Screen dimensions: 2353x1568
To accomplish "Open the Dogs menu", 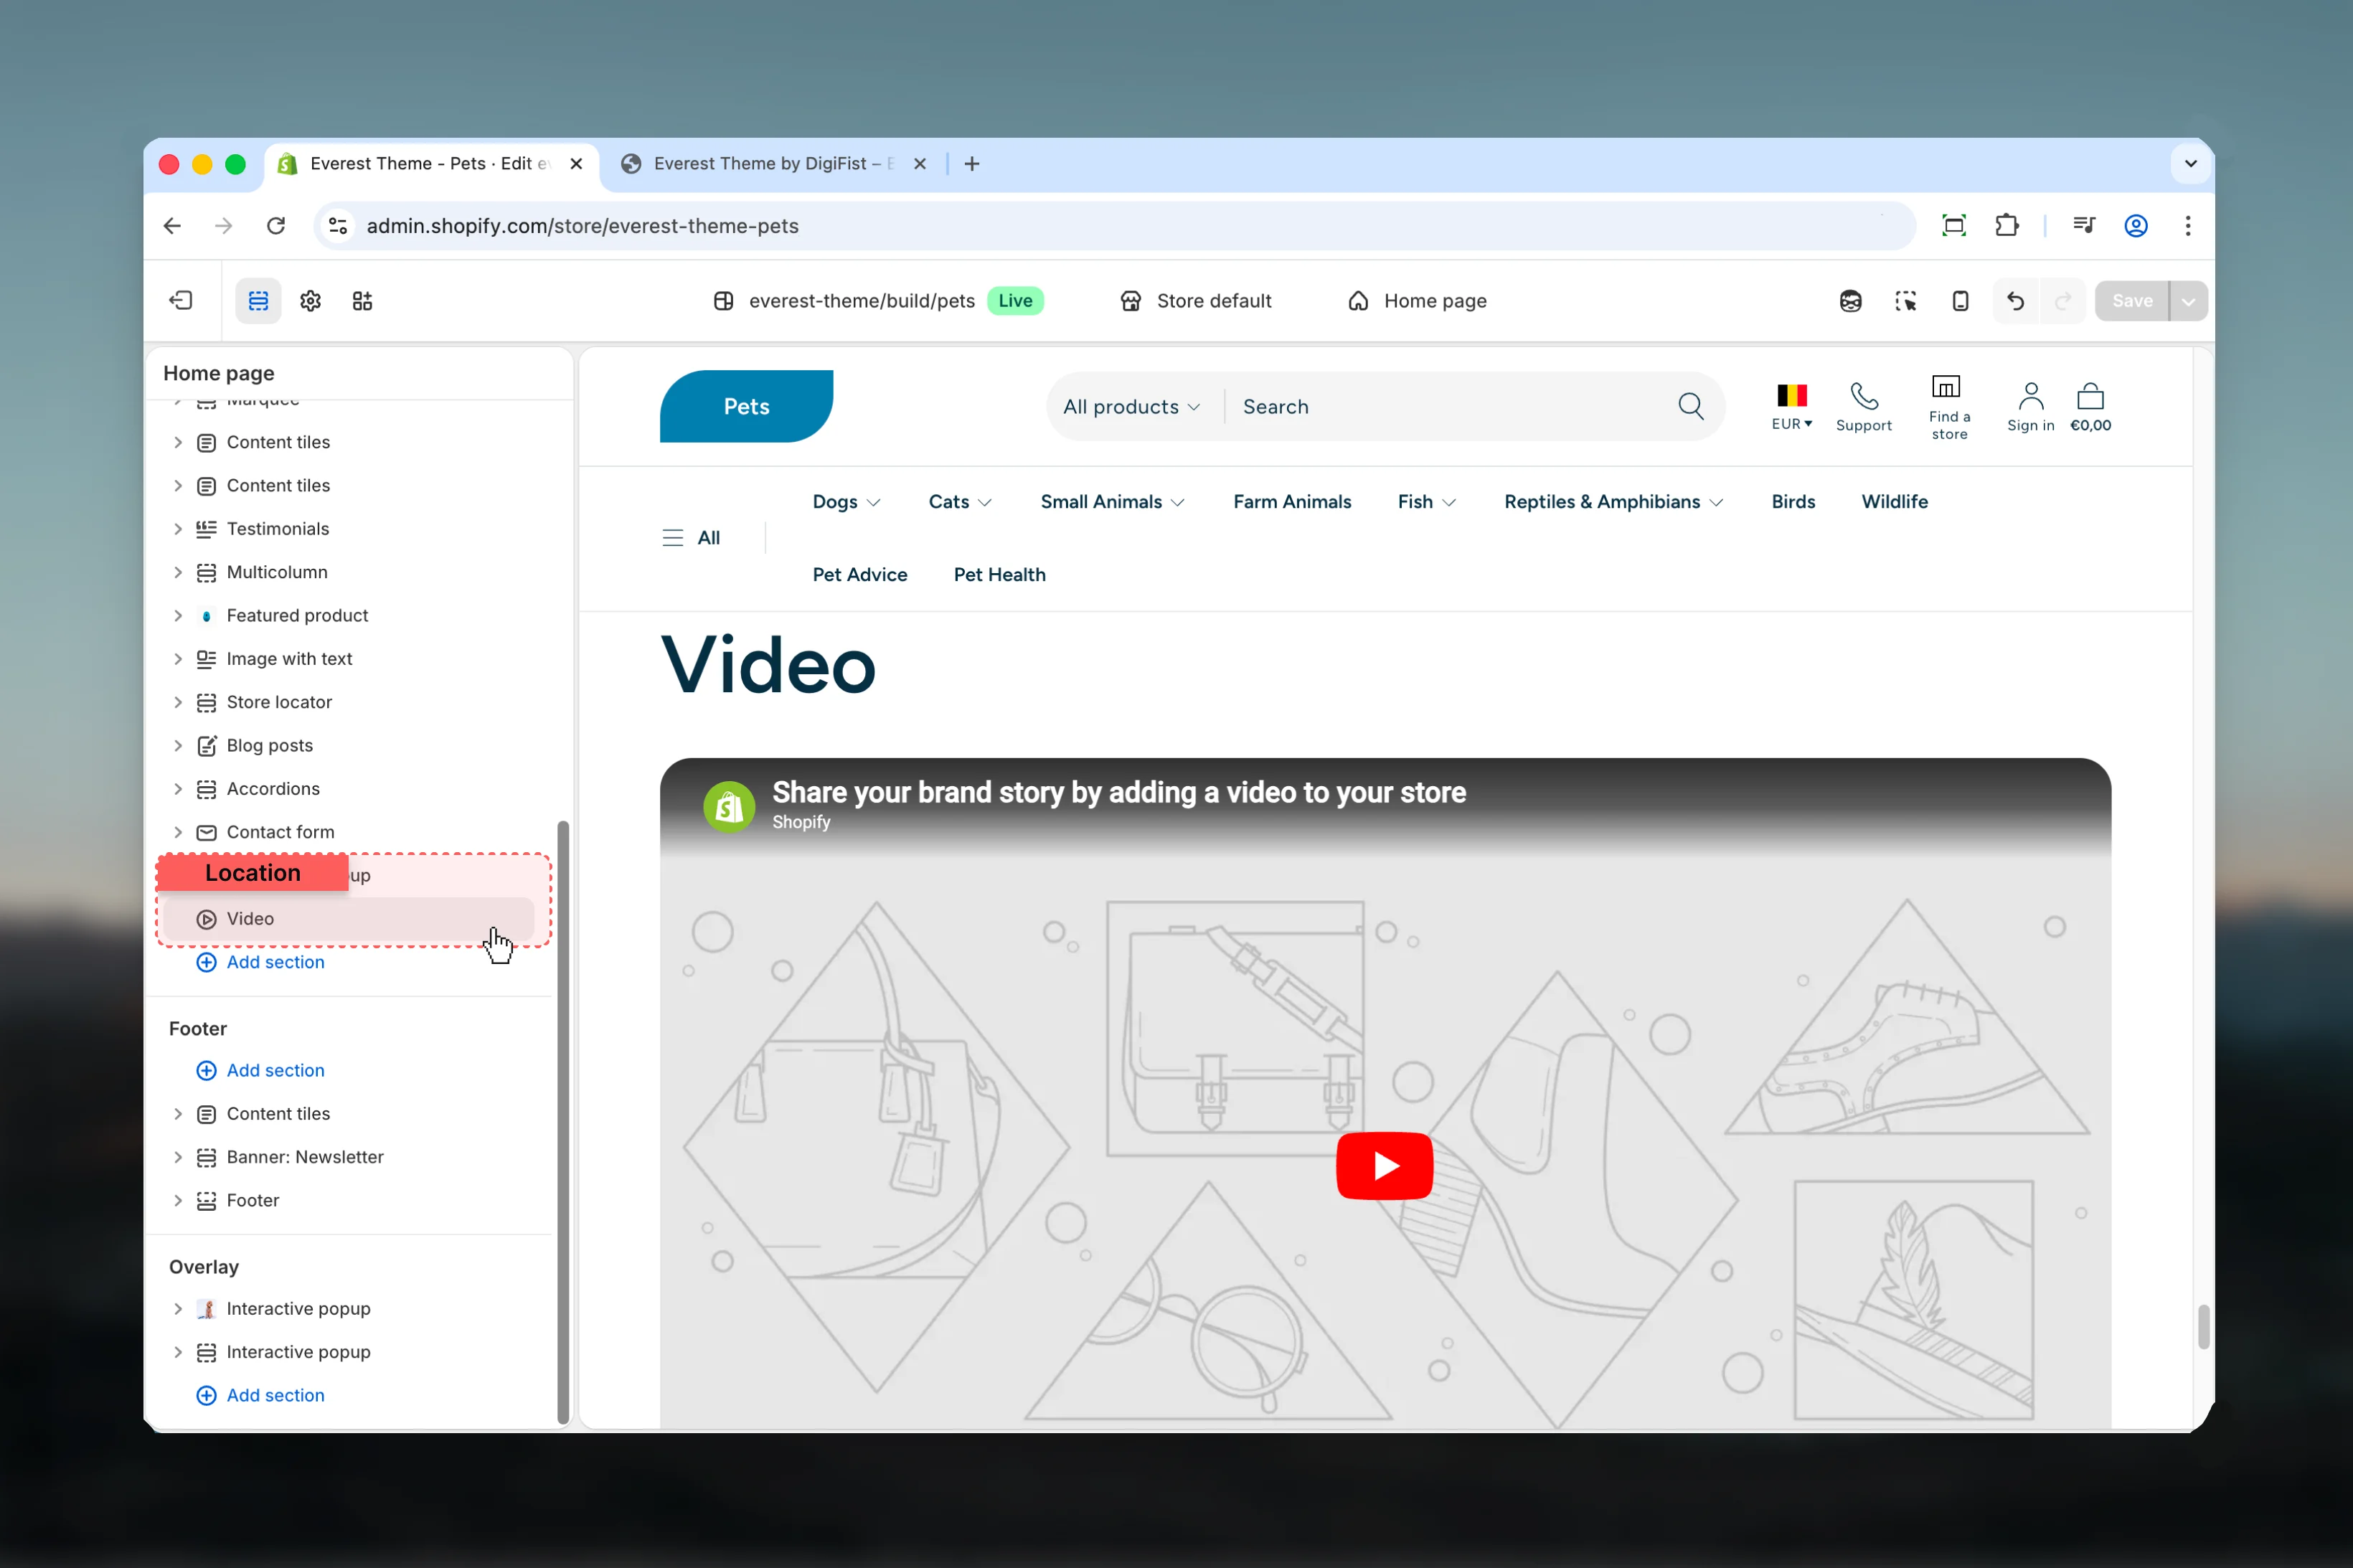I will pos(846,502).
